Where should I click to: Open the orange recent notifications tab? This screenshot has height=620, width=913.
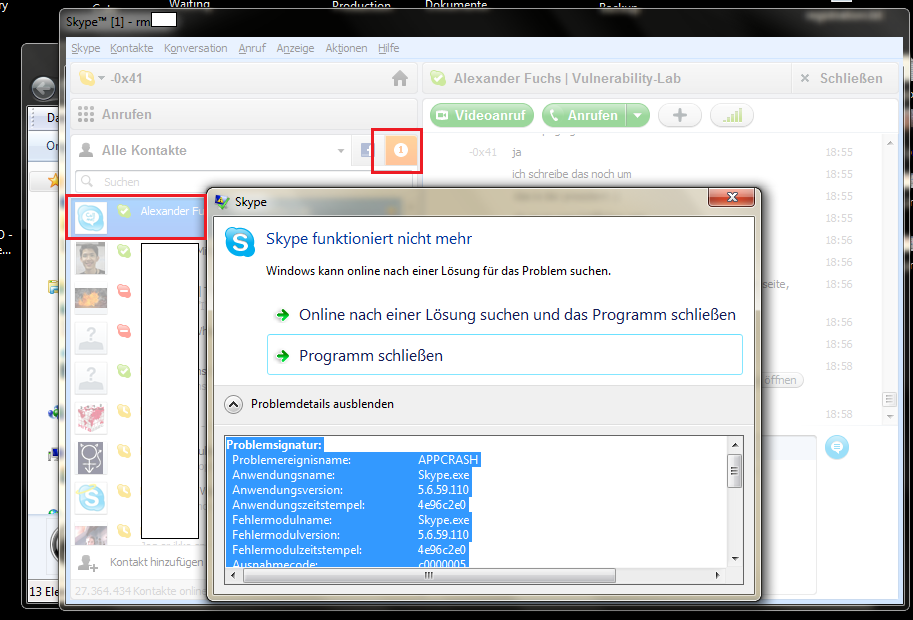[401, 150]
